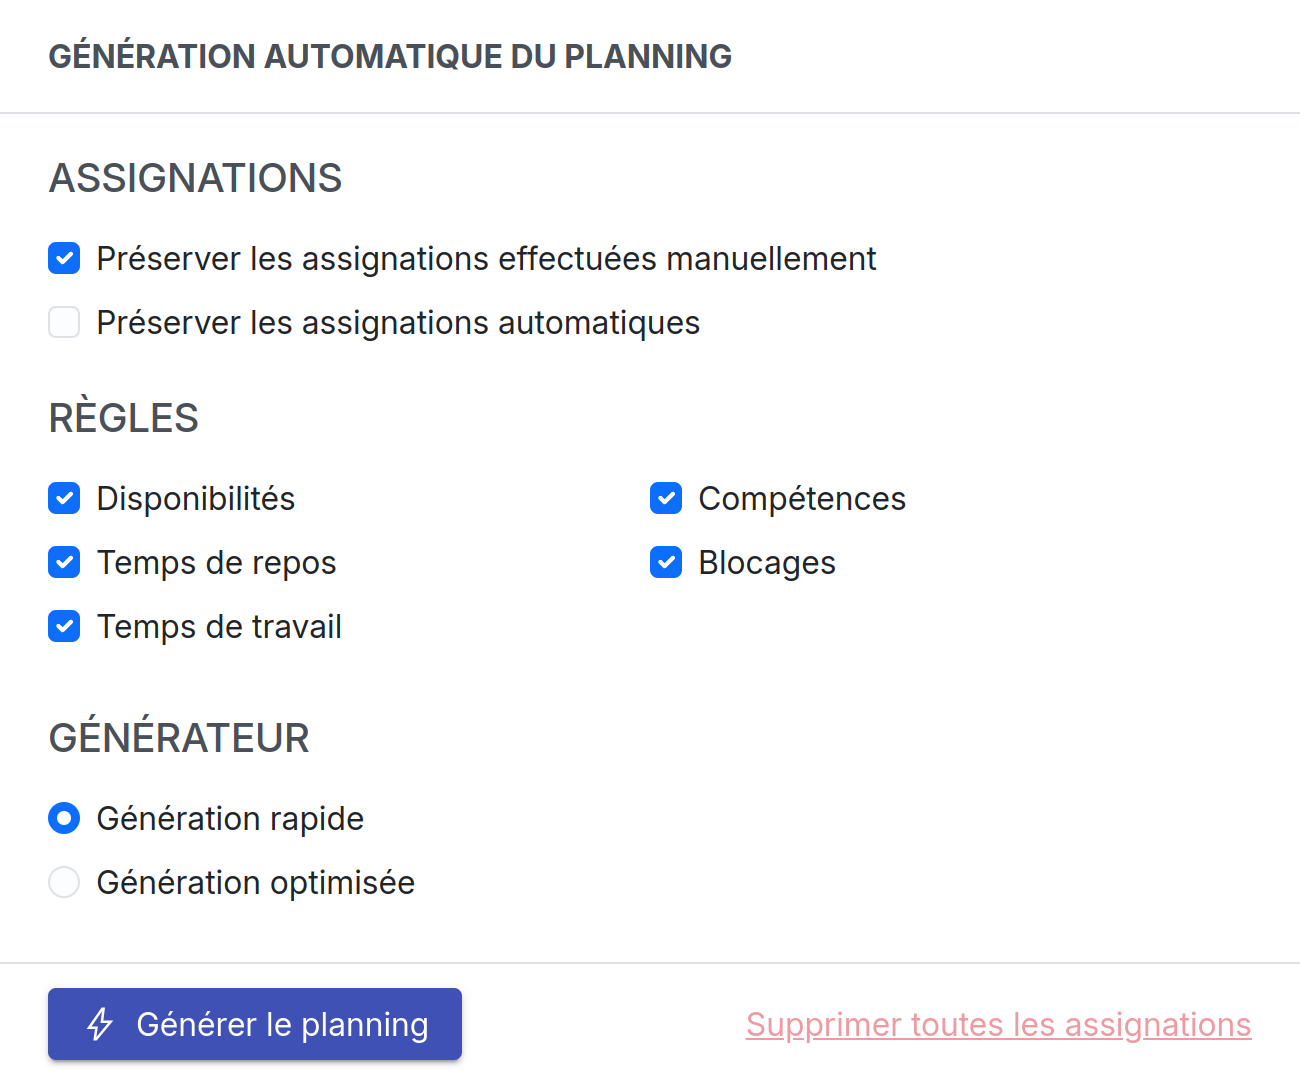This screenshot has width=1300, height=1084.
Task: Click the "GÉNÉRATION AUTOMATIQUE DU PLANNING" title
Action: pyautogui.click(x=390, y=56)
